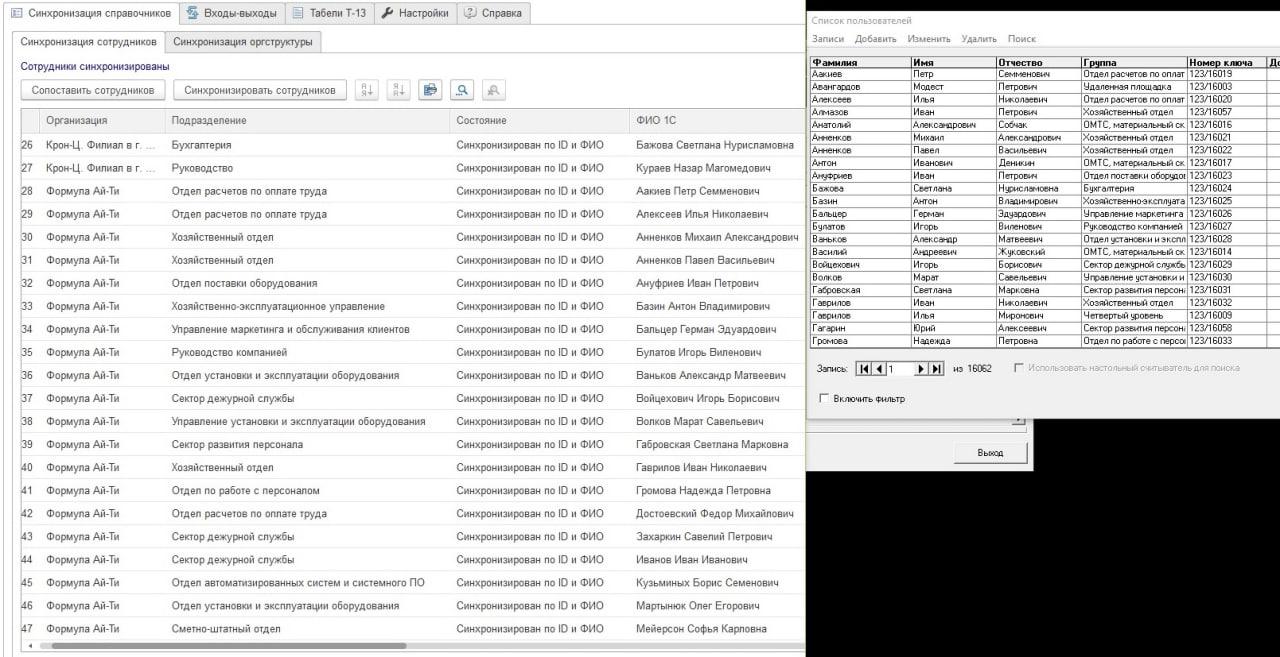The image size is (1280, 657).
Task: Toggle desktop reader for search checkbox
Action: click(x=1019, y=369)
